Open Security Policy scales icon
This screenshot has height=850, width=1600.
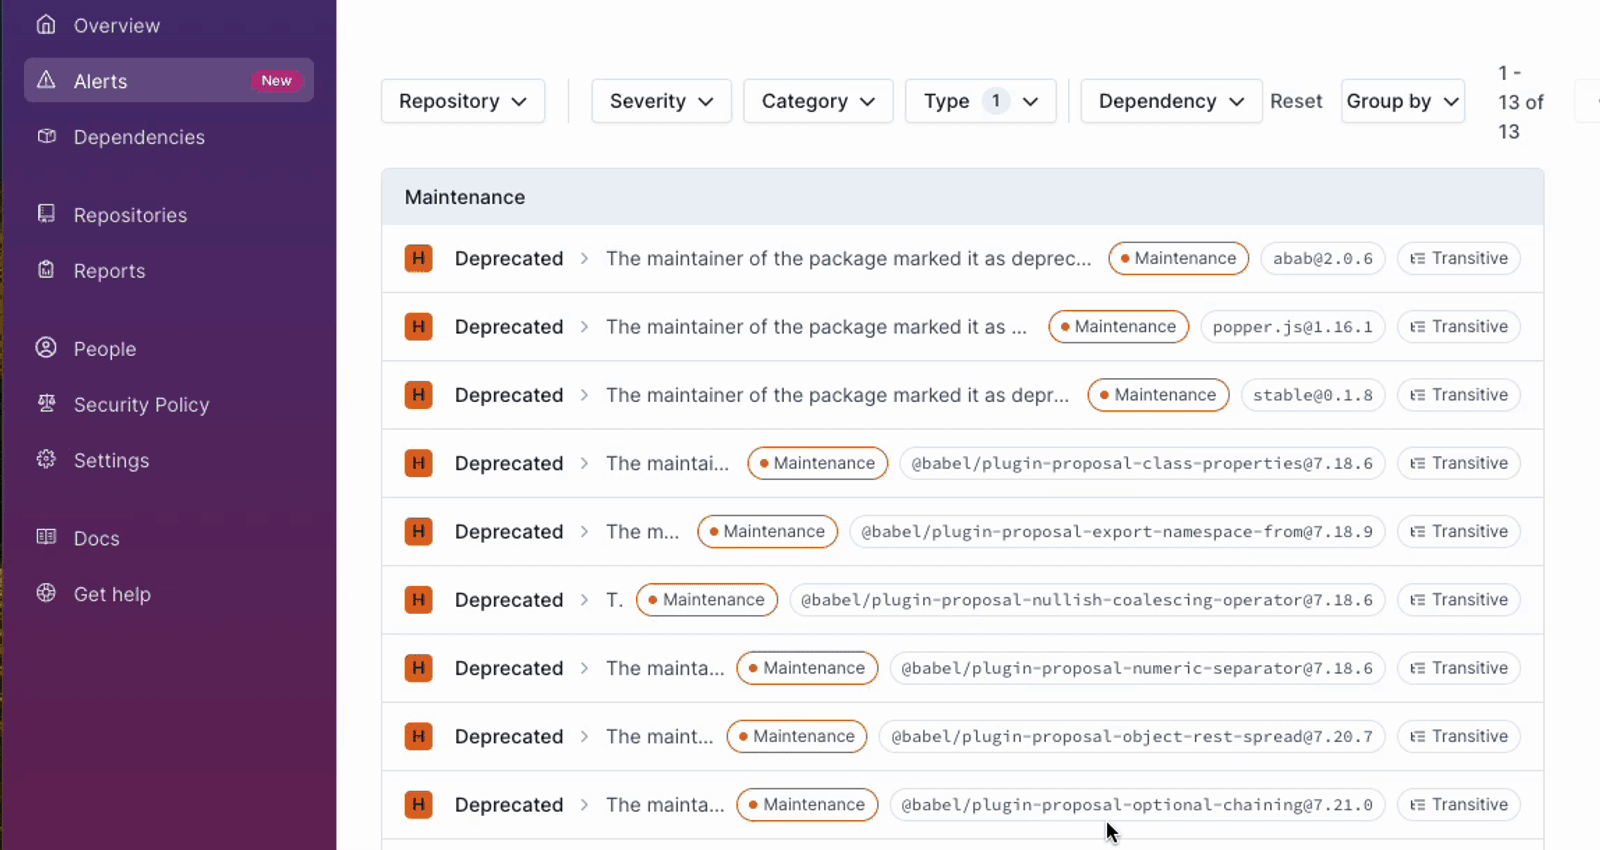point(46,404)
